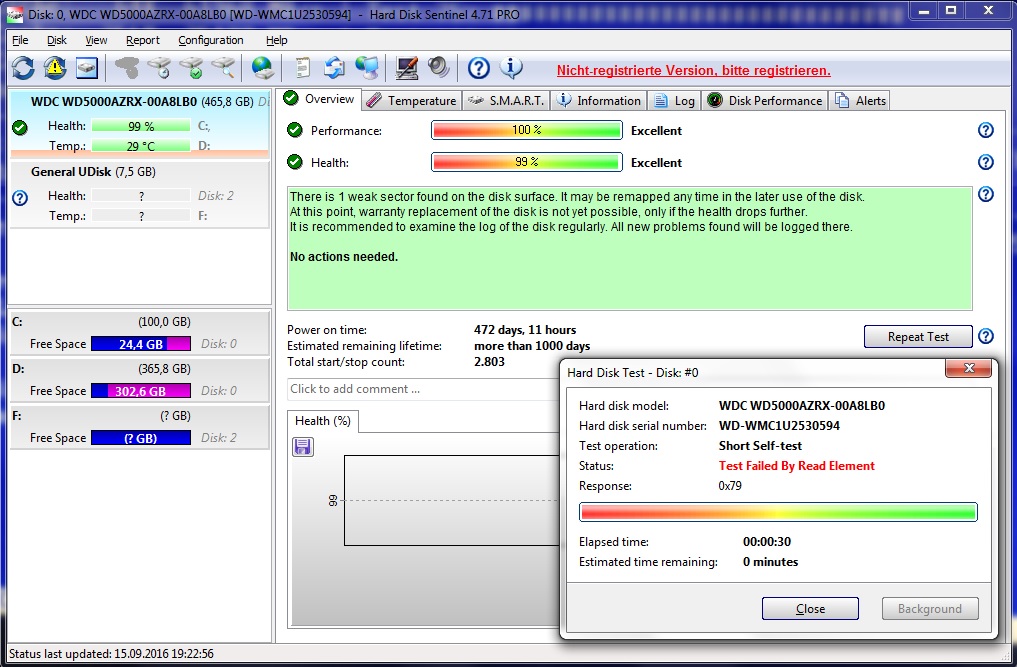Select the General UDisk entry
The image size is (1017, 667).
(x=139, y=195)
